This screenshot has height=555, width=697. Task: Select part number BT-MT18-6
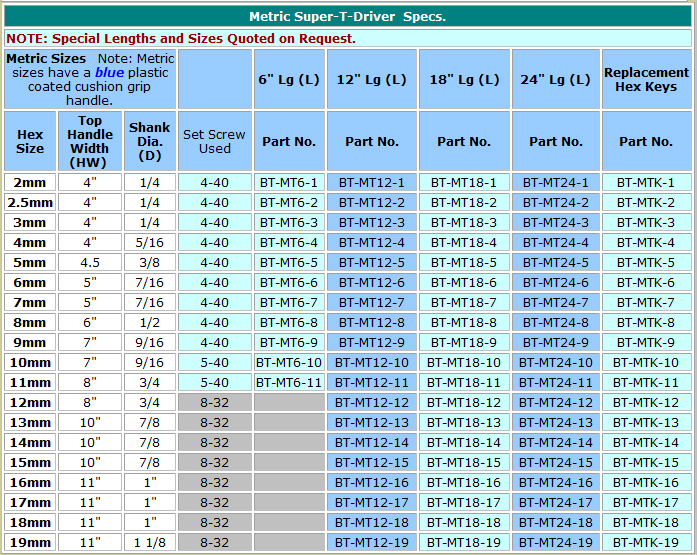[x=464, y=282]
